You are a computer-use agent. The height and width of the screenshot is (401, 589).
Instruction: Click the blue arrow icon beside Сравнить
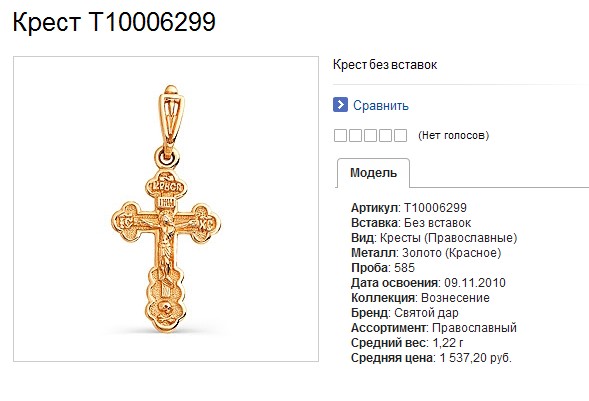pos(340,105)
